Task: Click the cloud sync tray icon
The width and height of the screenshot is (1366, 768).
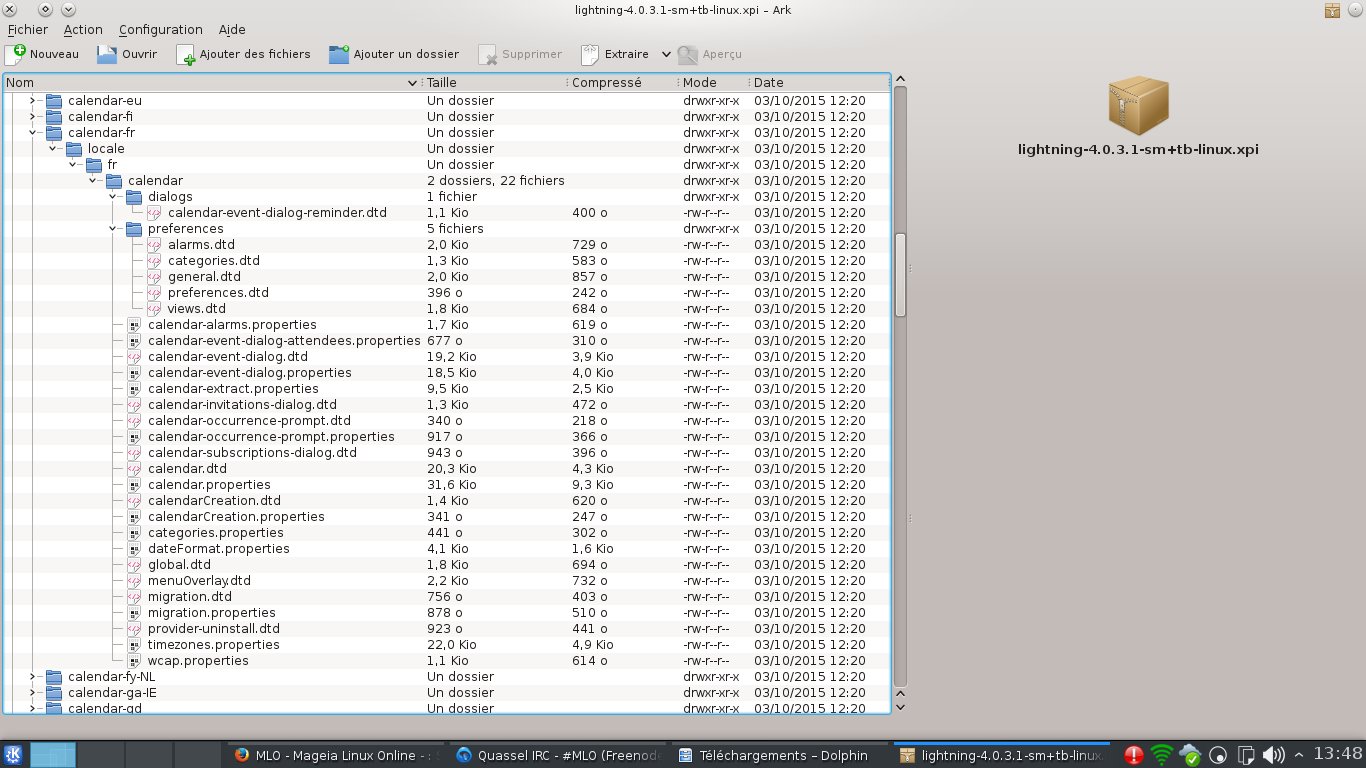Action: point(1190,755)
